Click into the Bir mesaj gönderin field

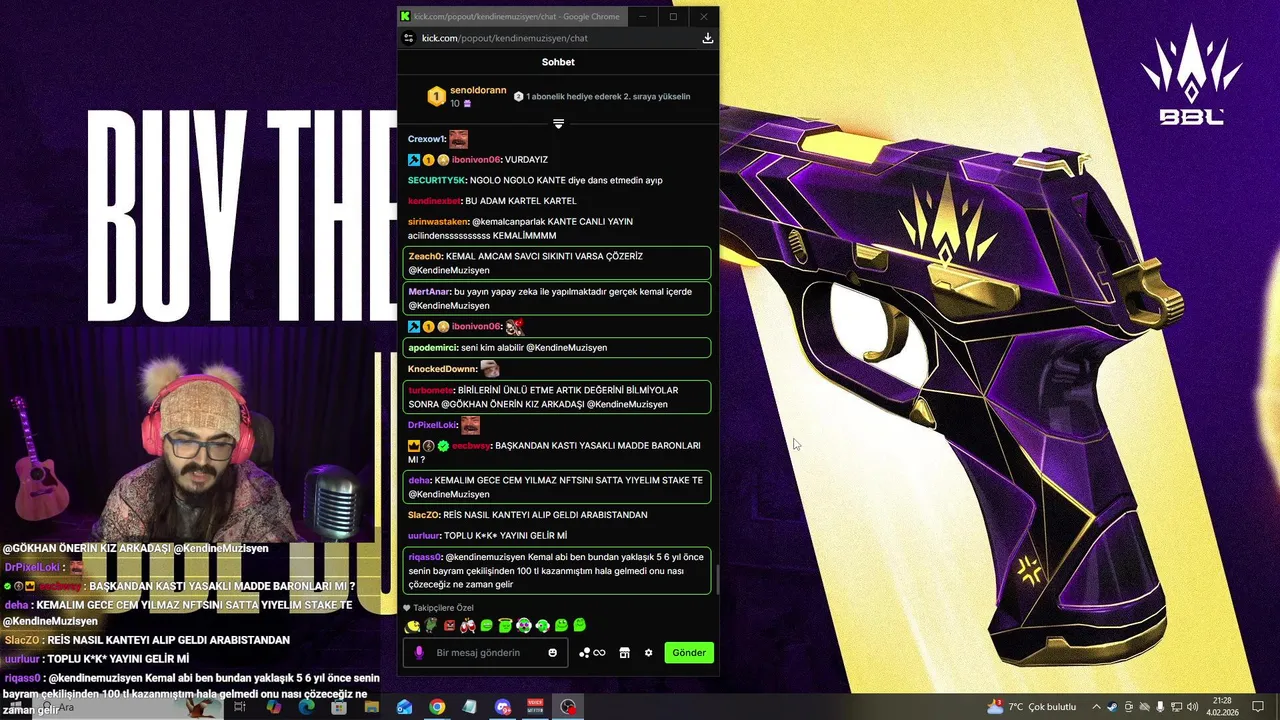pyautogui.click(x=485, y=653)
